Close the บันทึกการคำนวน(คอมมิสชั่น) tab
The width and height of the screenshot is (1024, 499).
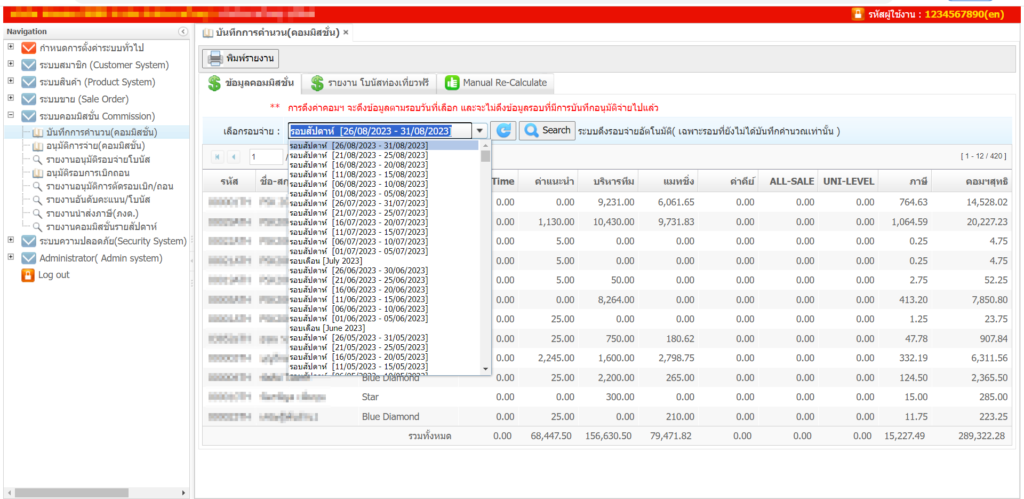pos(346,32)
